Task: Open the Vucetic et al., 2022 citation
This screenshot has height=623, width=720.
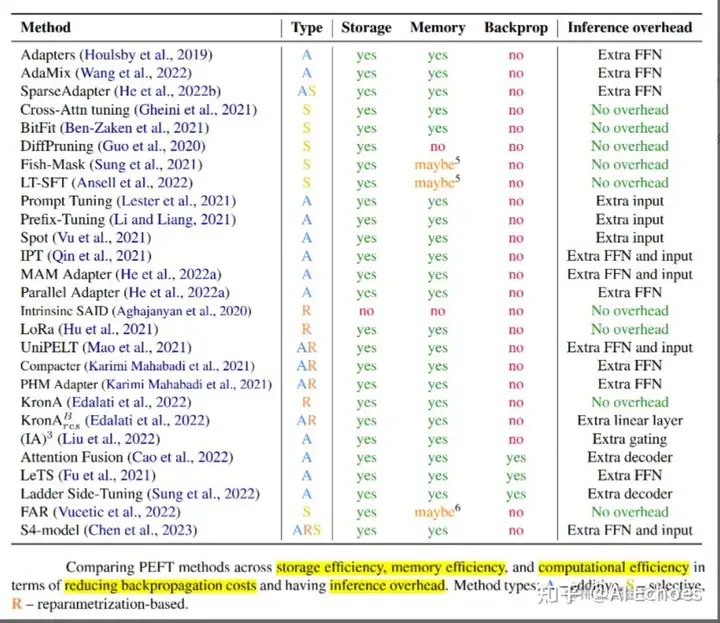Action: click(x=117, y=512)
